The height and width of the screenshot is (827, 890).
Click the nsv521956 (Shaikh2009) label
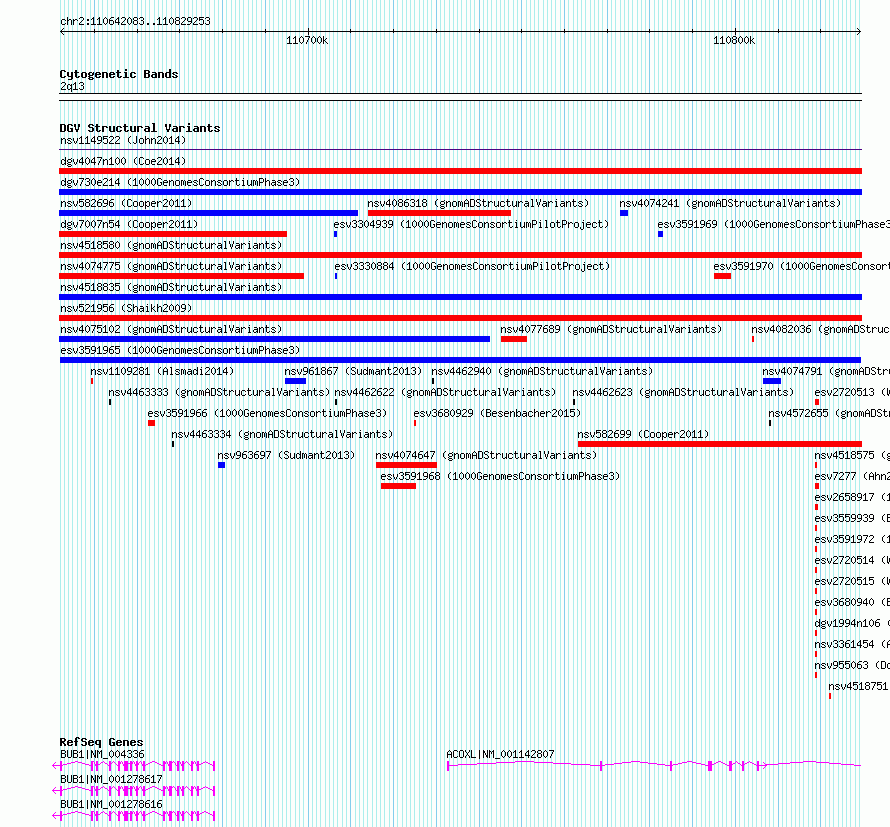126,308
